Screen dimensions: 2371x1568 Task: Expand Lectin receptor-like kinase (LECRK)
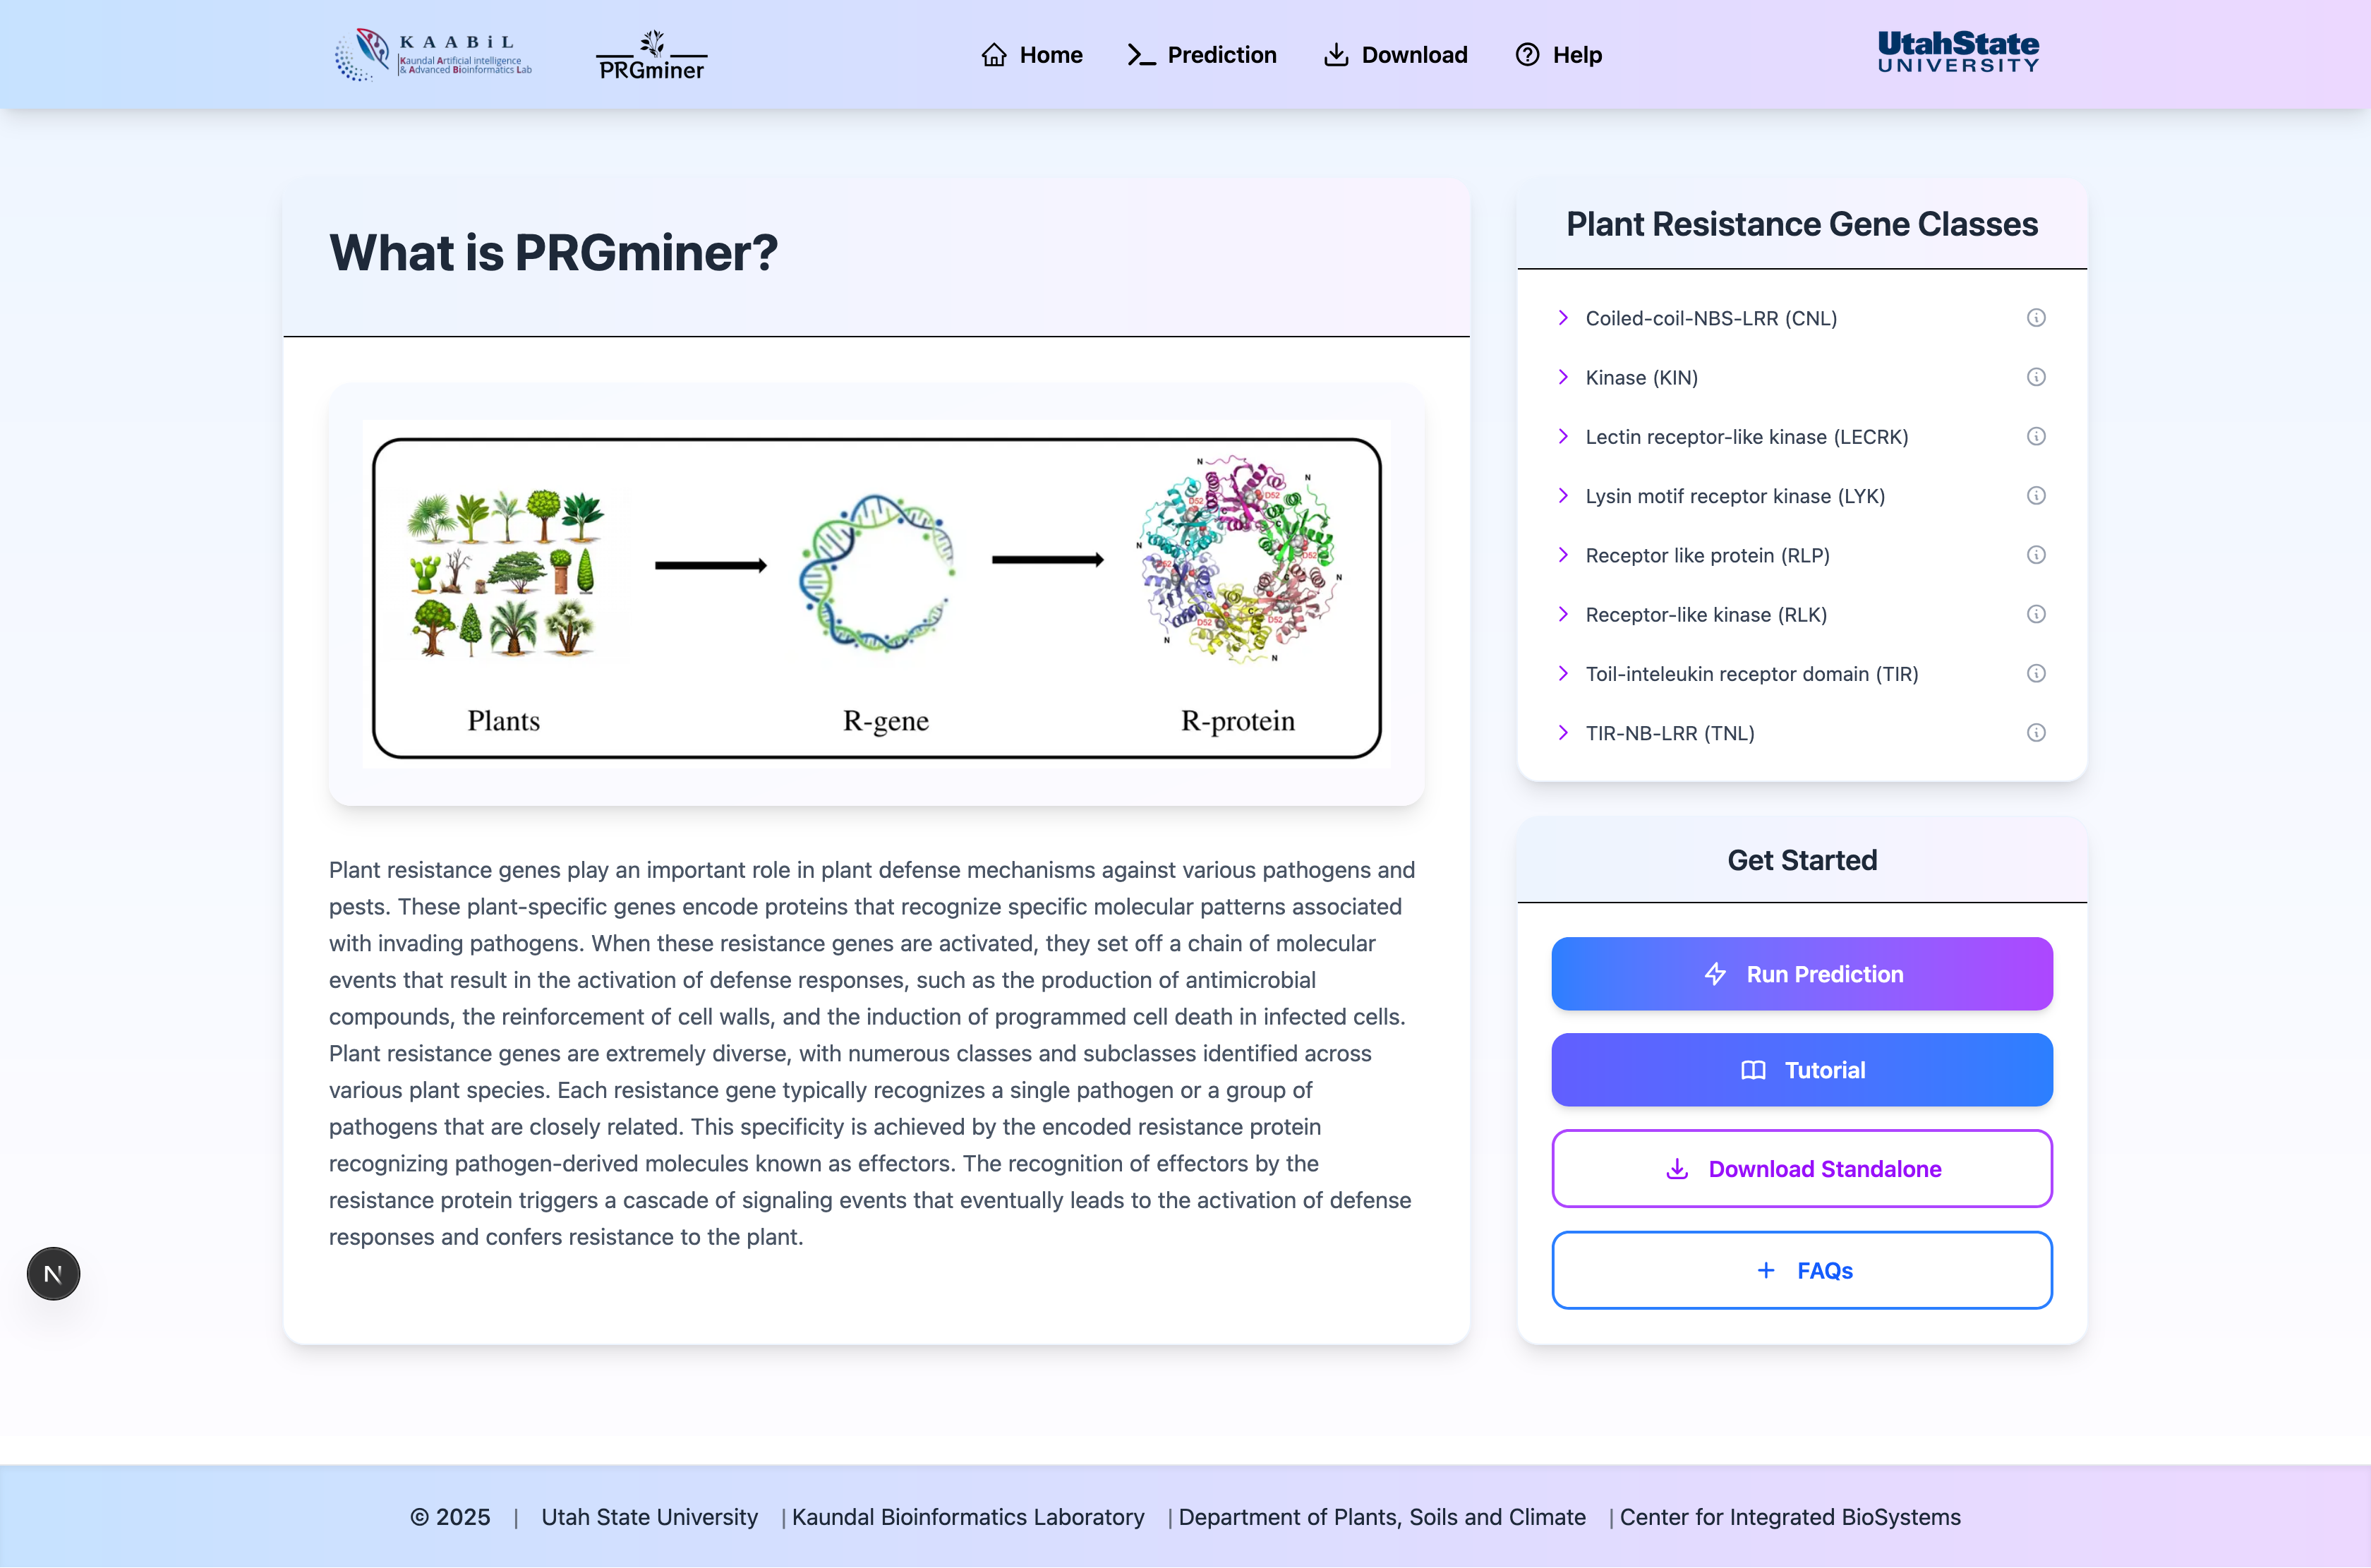tap(1563, 436)
